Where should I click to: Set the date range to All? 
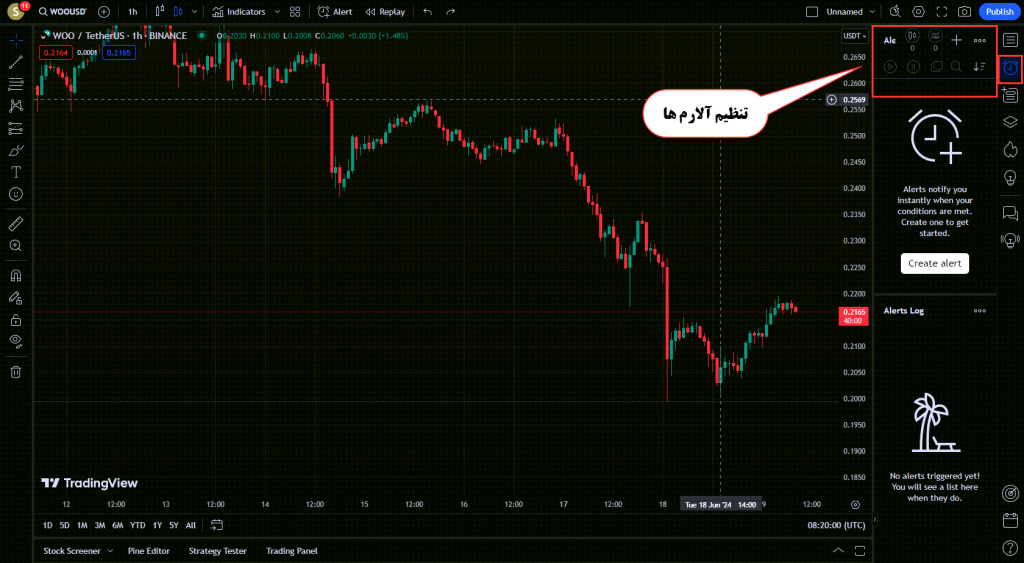tap(191, 525)
